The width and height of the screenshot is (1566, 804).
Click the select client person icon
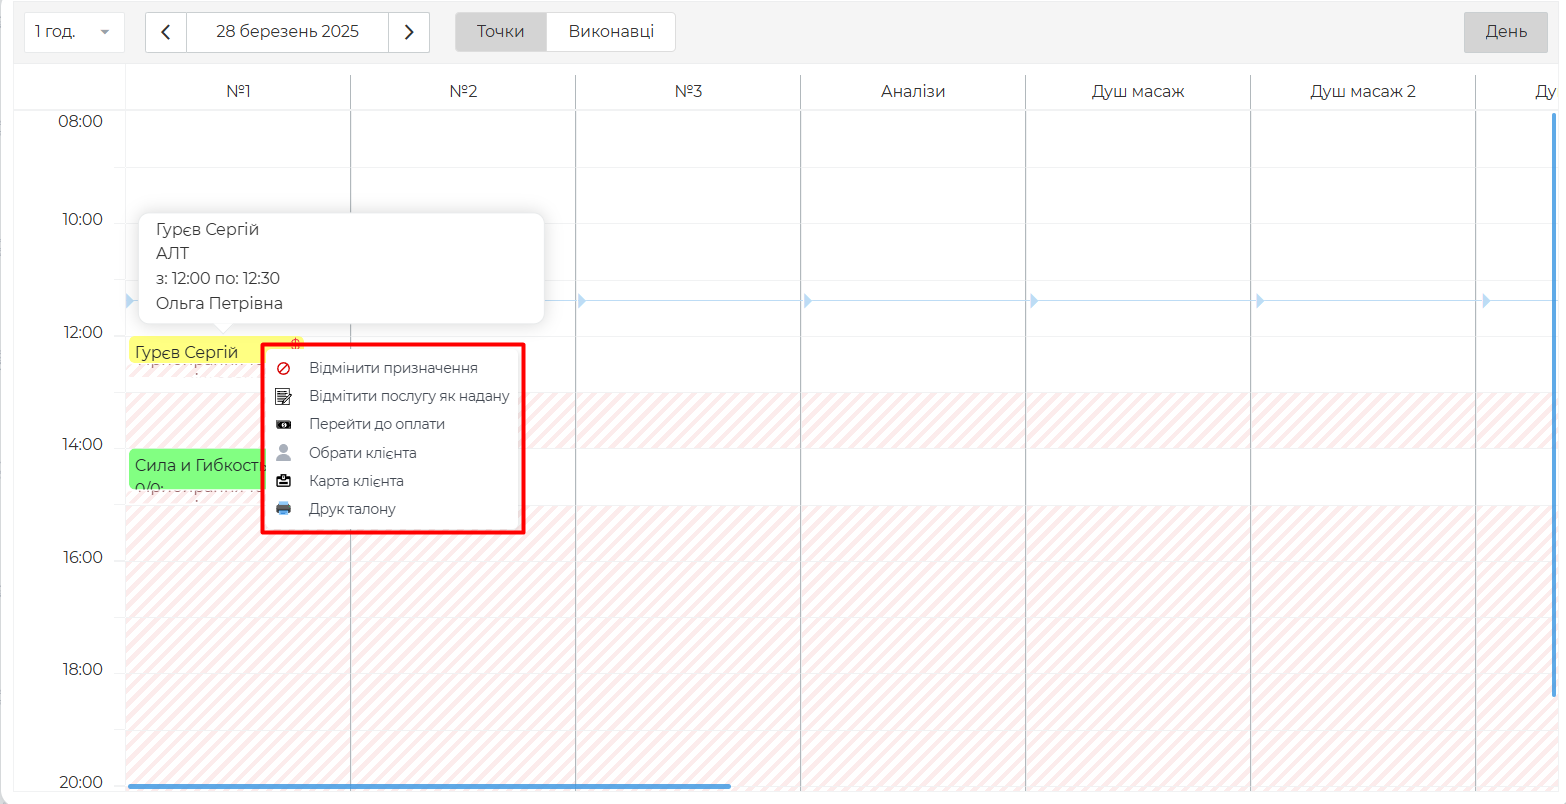[x=283, y=453]
